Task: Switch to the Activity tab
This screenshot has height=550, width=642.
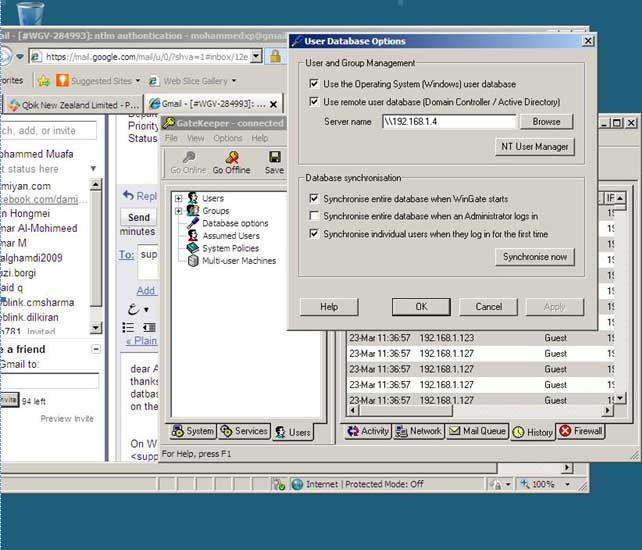Action: click(368, 431)
